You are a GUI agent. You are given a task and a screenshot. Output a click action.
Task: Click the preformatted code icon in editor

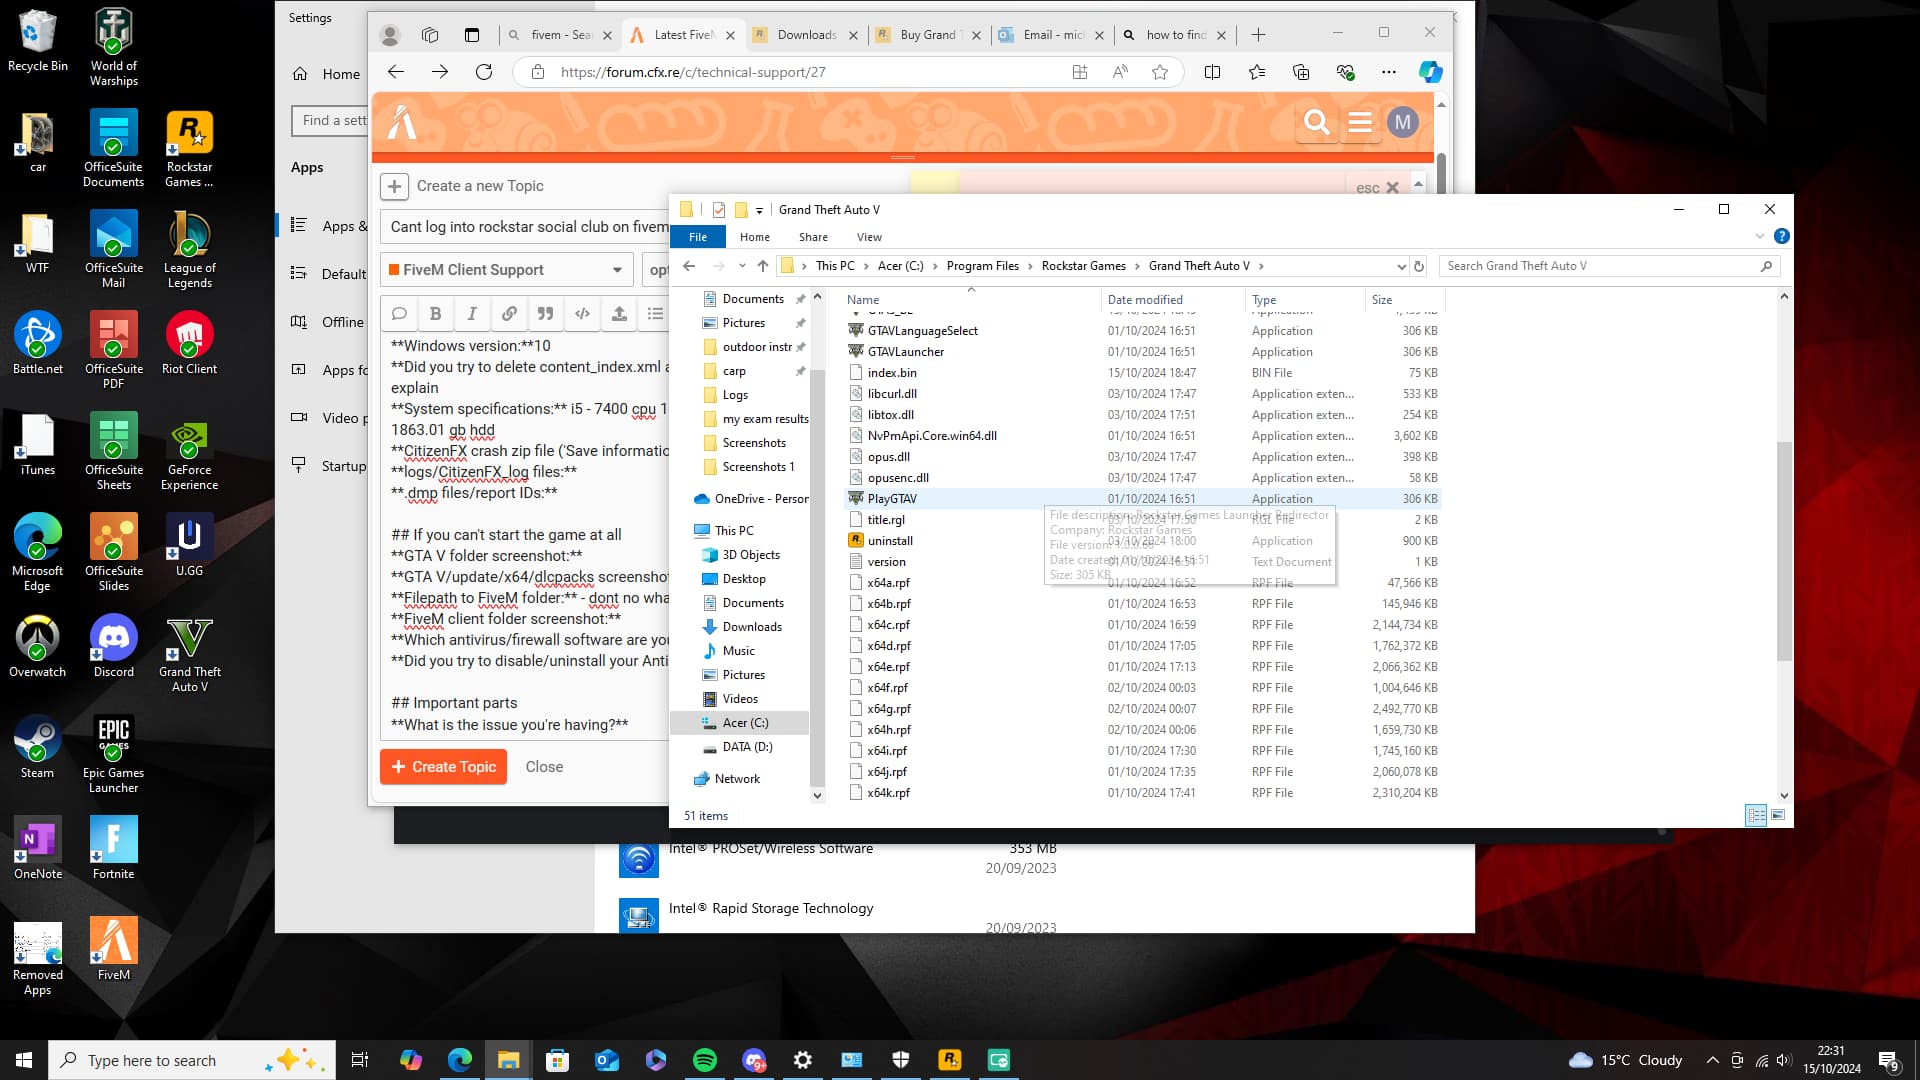click(582, 314)
